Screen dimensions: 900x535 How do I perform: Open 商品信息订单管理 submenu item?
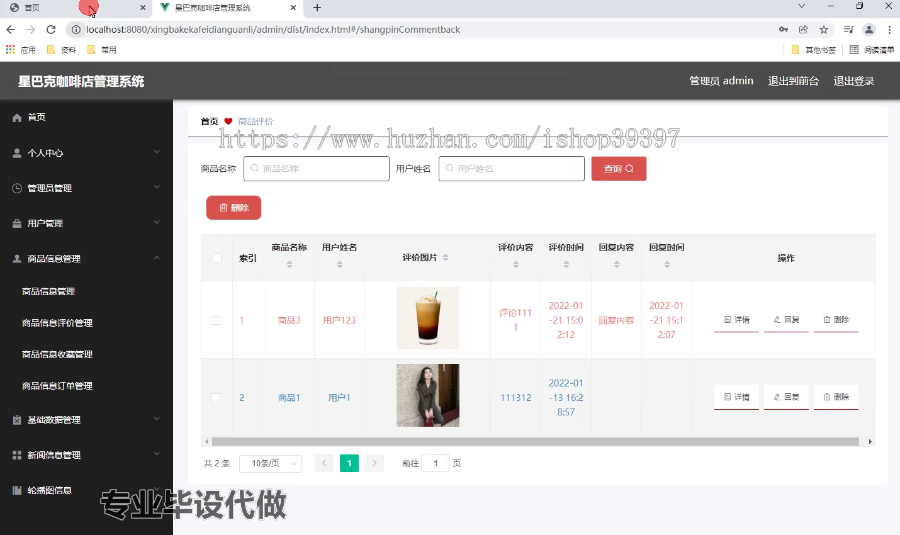[57, 386]
